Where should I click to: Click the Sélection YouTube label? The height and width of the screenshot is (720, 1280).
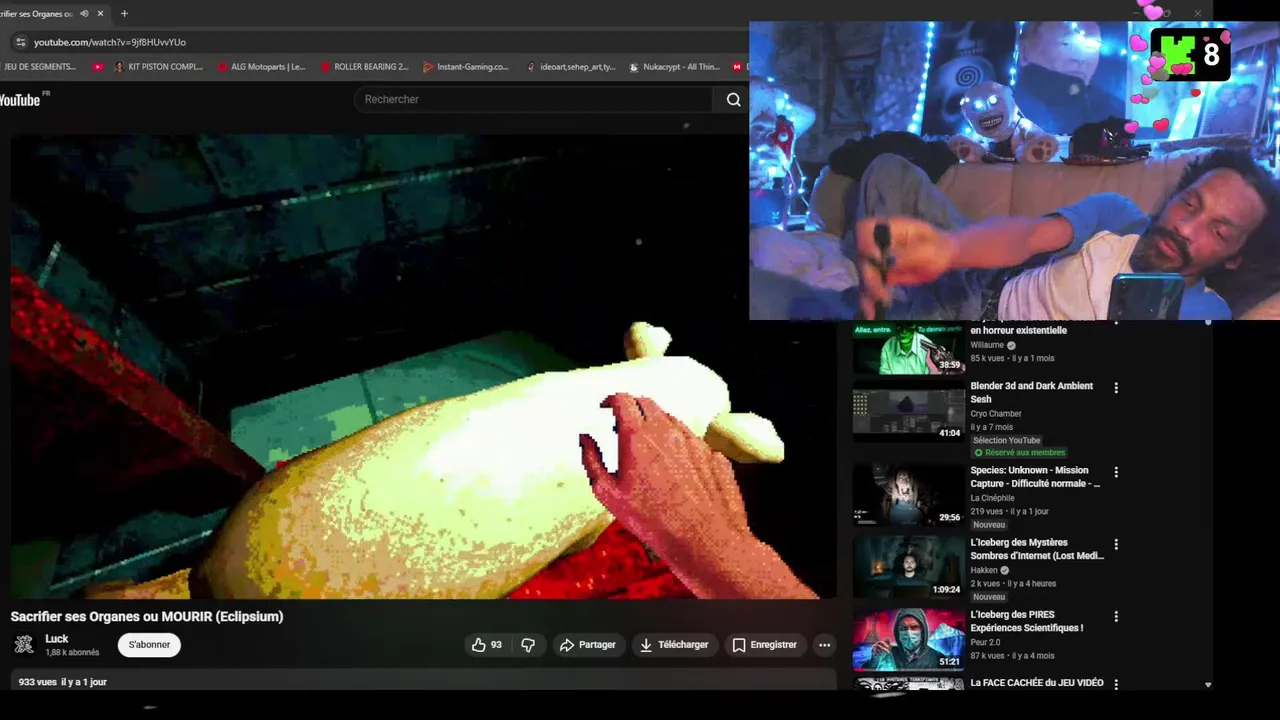[x=1006, y=440]
